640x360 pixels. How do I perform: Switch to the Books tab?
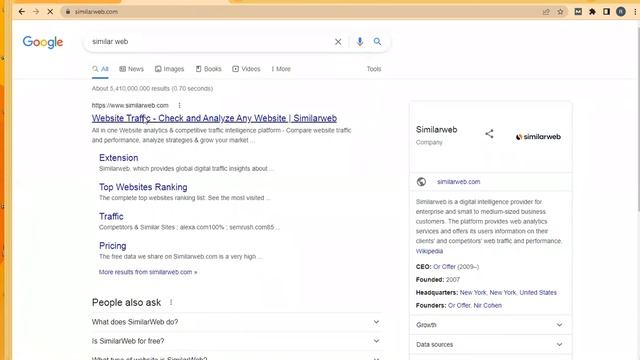(209, 69)
